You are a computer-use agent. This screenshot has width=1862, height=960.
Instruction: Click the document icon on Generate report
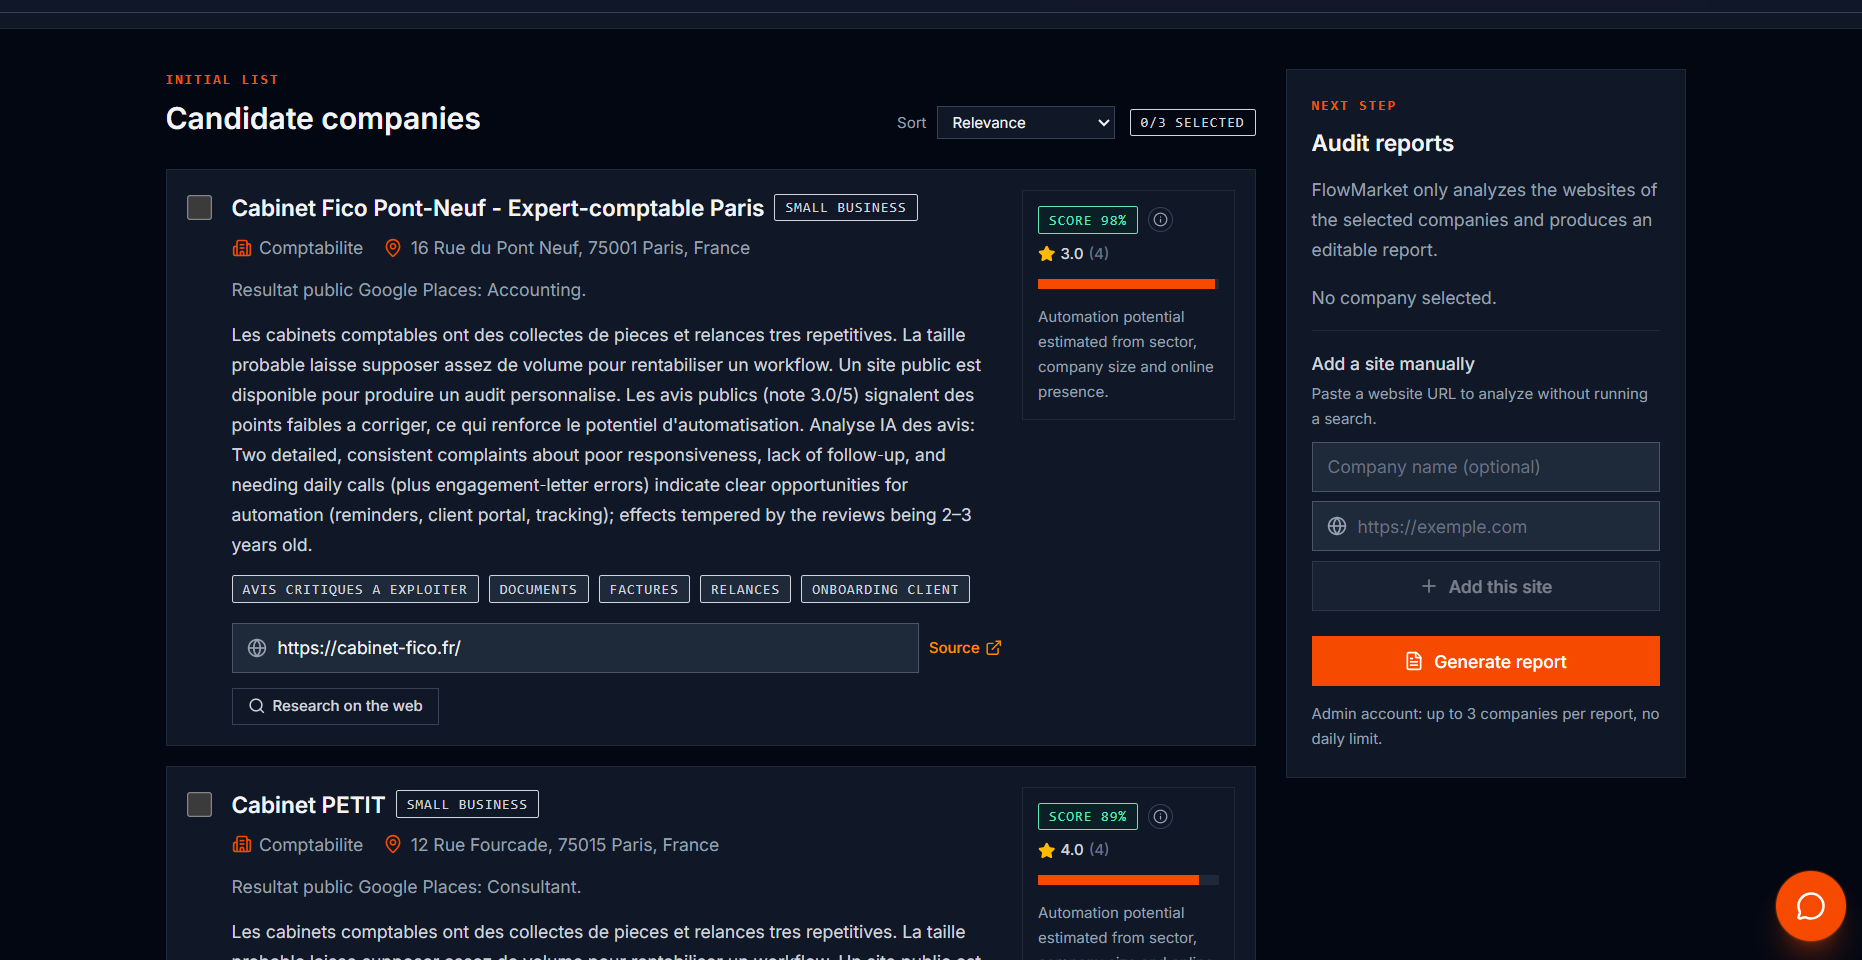point(1414,661)
